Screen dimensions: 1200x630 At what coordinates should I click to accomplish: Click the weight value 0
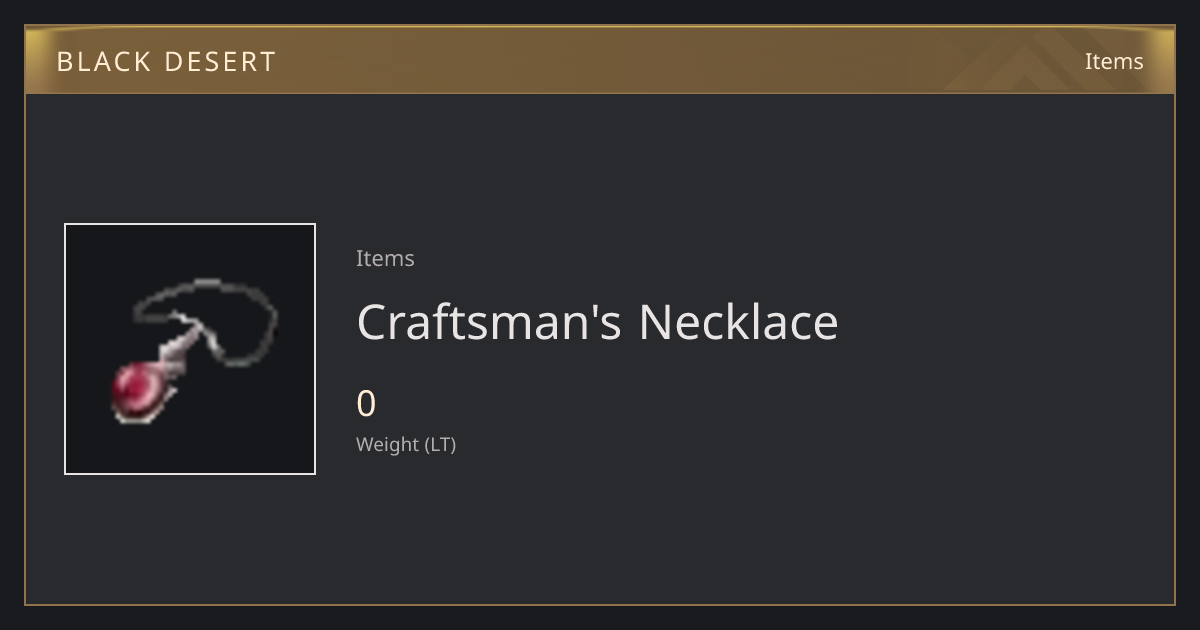pos(366,404)
